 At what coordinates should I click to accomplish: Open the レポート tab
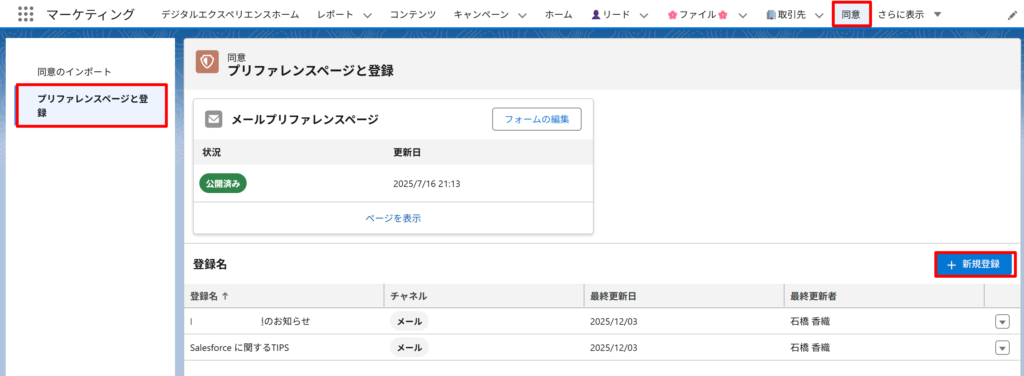tap(335, 14)
